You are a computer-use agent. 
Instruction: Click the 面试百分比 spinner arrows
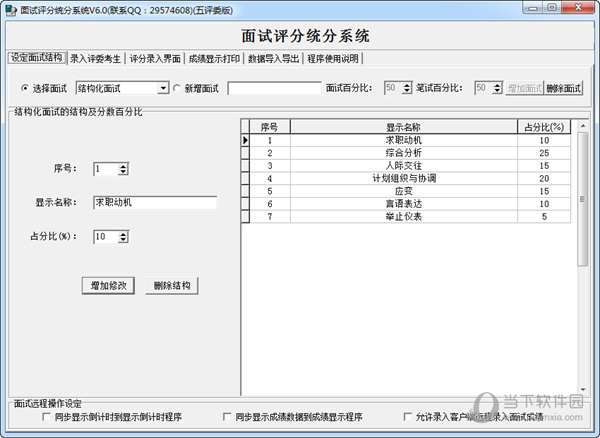coord(406,88)
